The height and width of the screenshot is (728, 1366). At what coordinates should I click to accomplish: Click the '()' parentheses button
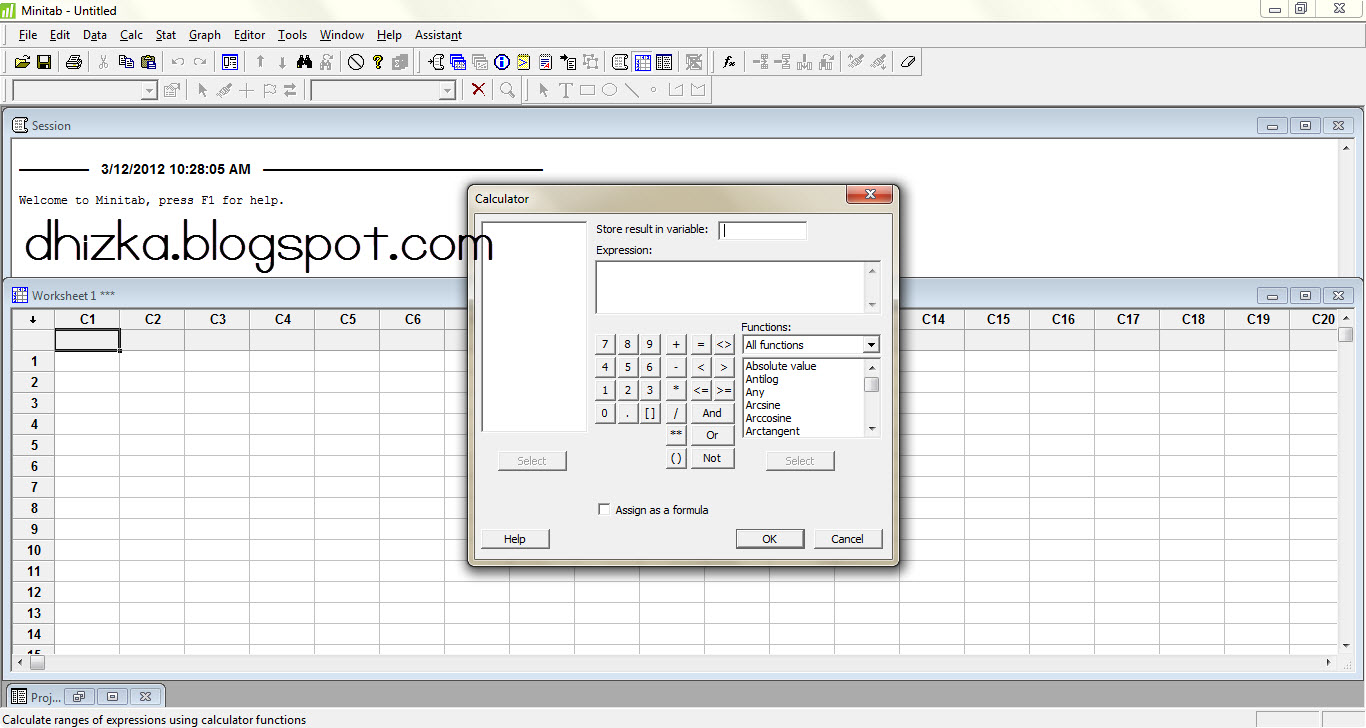click(x=676, y=458)
